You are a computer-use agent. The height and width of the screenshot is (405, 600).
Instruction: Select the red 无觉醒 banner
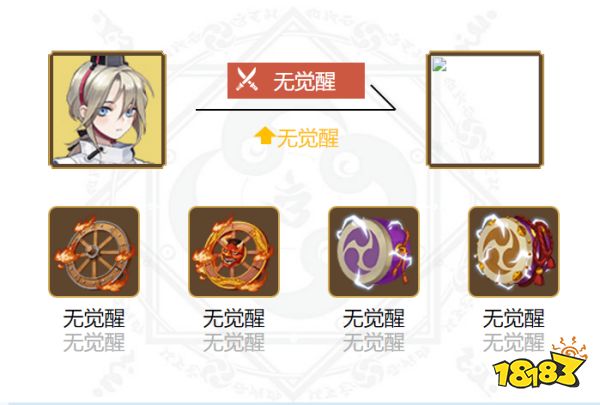click(296, 81)
